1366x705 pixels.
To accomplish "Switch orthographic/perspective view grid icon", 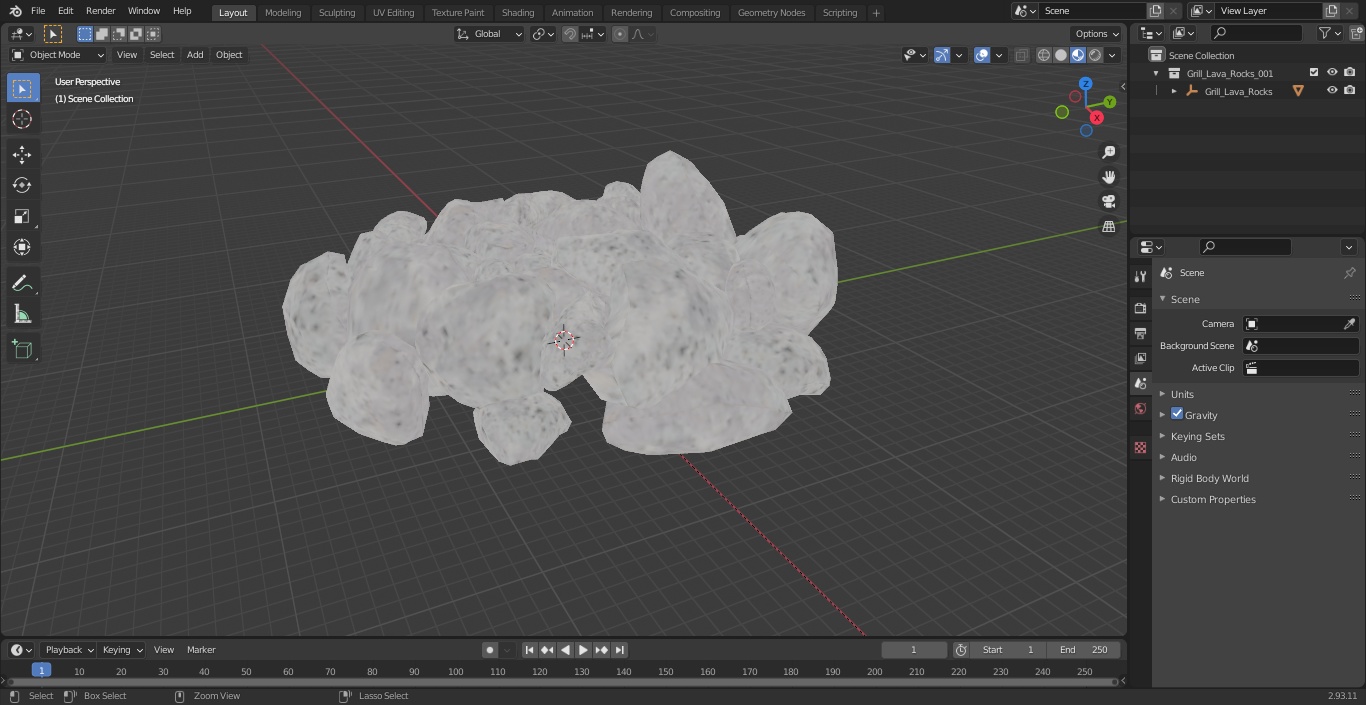I will point(1108,227).
